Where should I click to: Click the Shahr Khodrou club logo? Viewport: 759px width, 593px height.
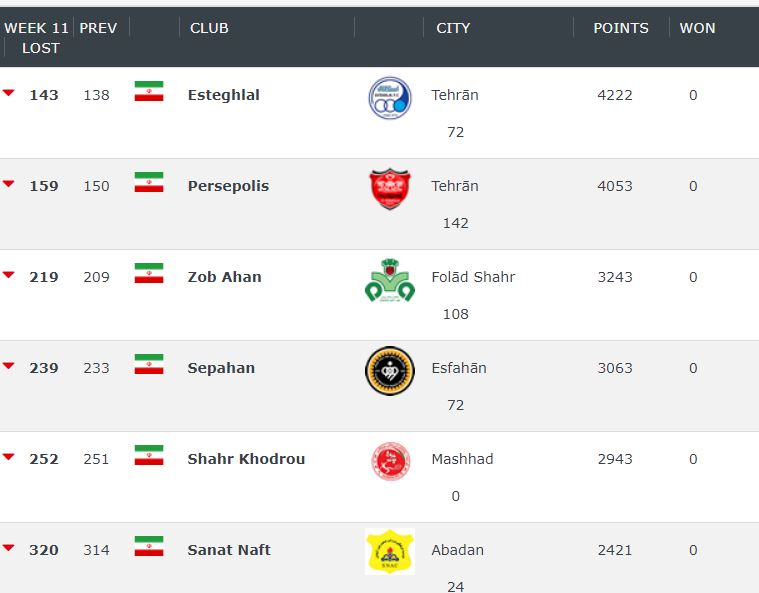pos(389,460)
